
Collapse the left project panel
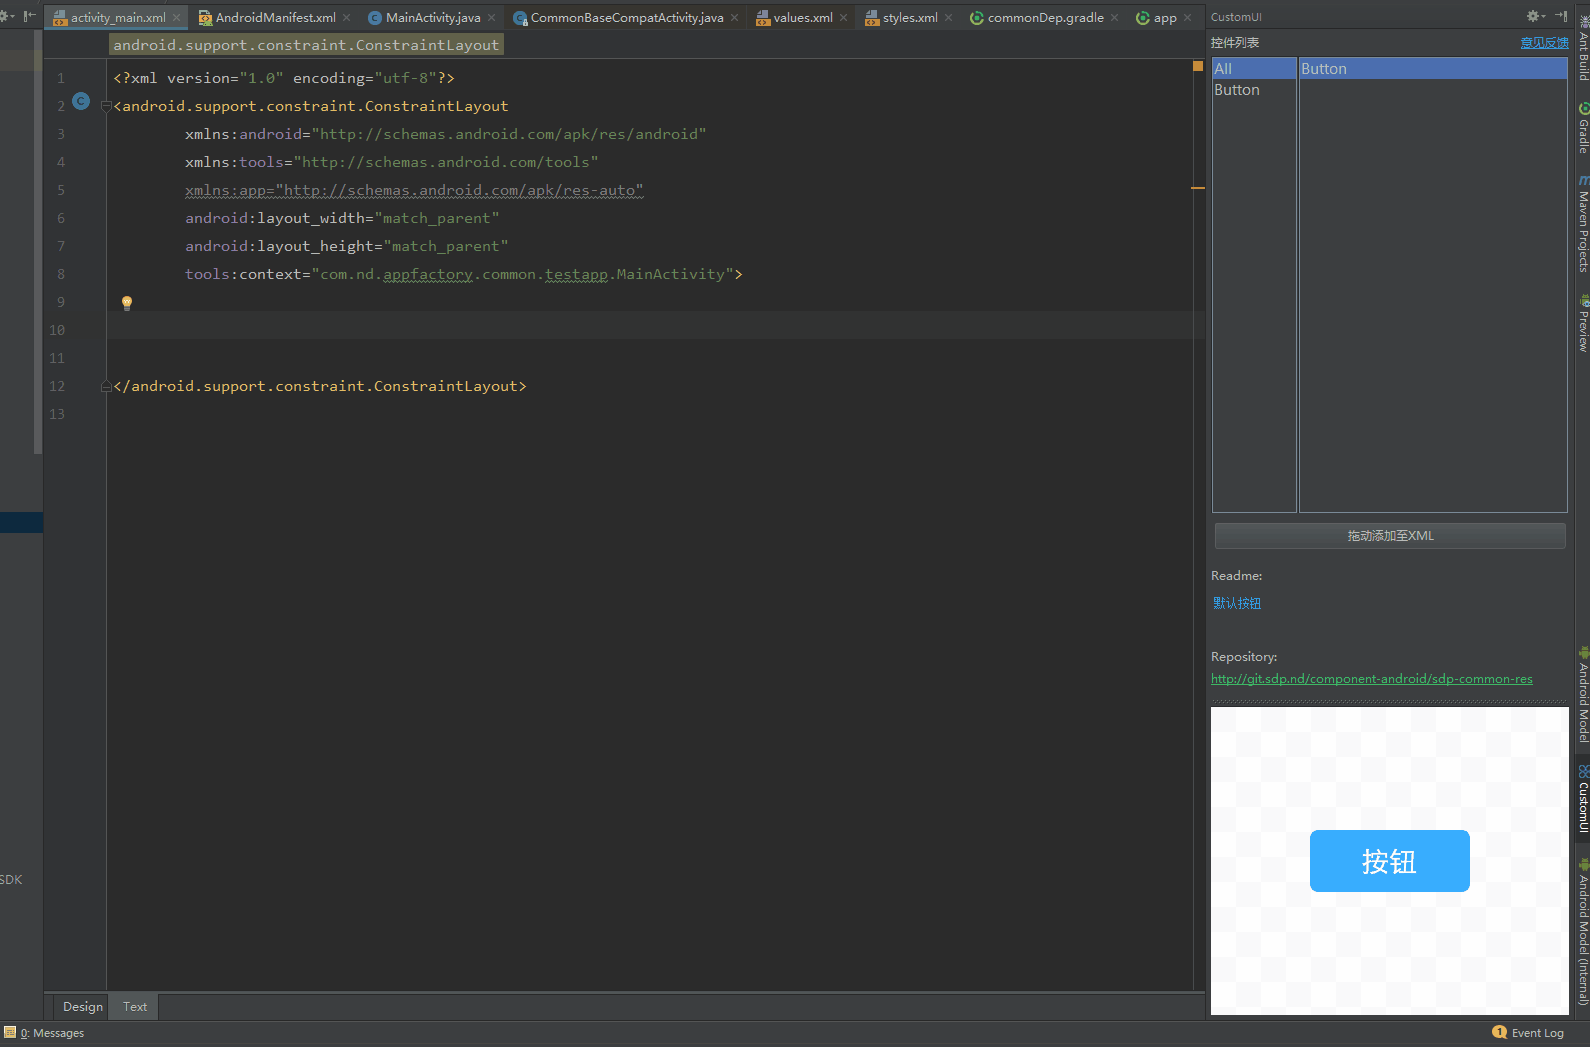click(x=30, y=16)
